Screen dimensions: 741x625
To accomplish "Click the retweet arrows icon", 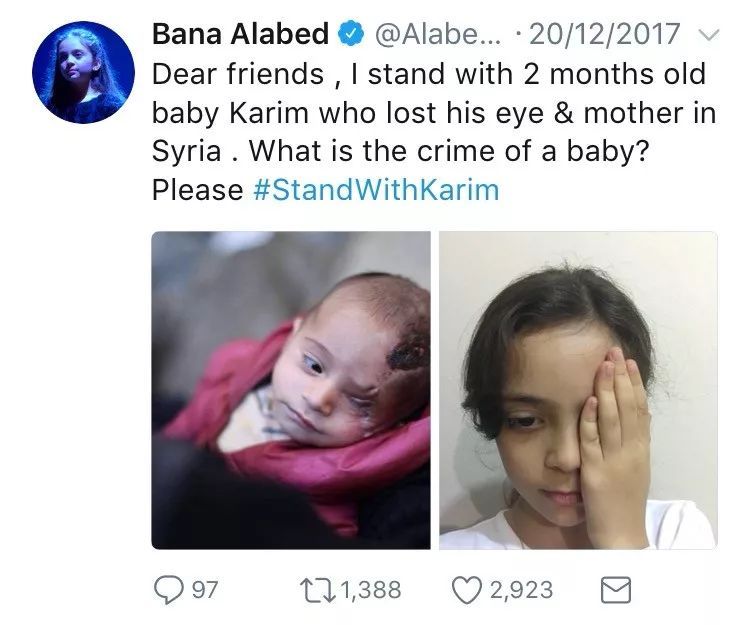I will point(317,591).
